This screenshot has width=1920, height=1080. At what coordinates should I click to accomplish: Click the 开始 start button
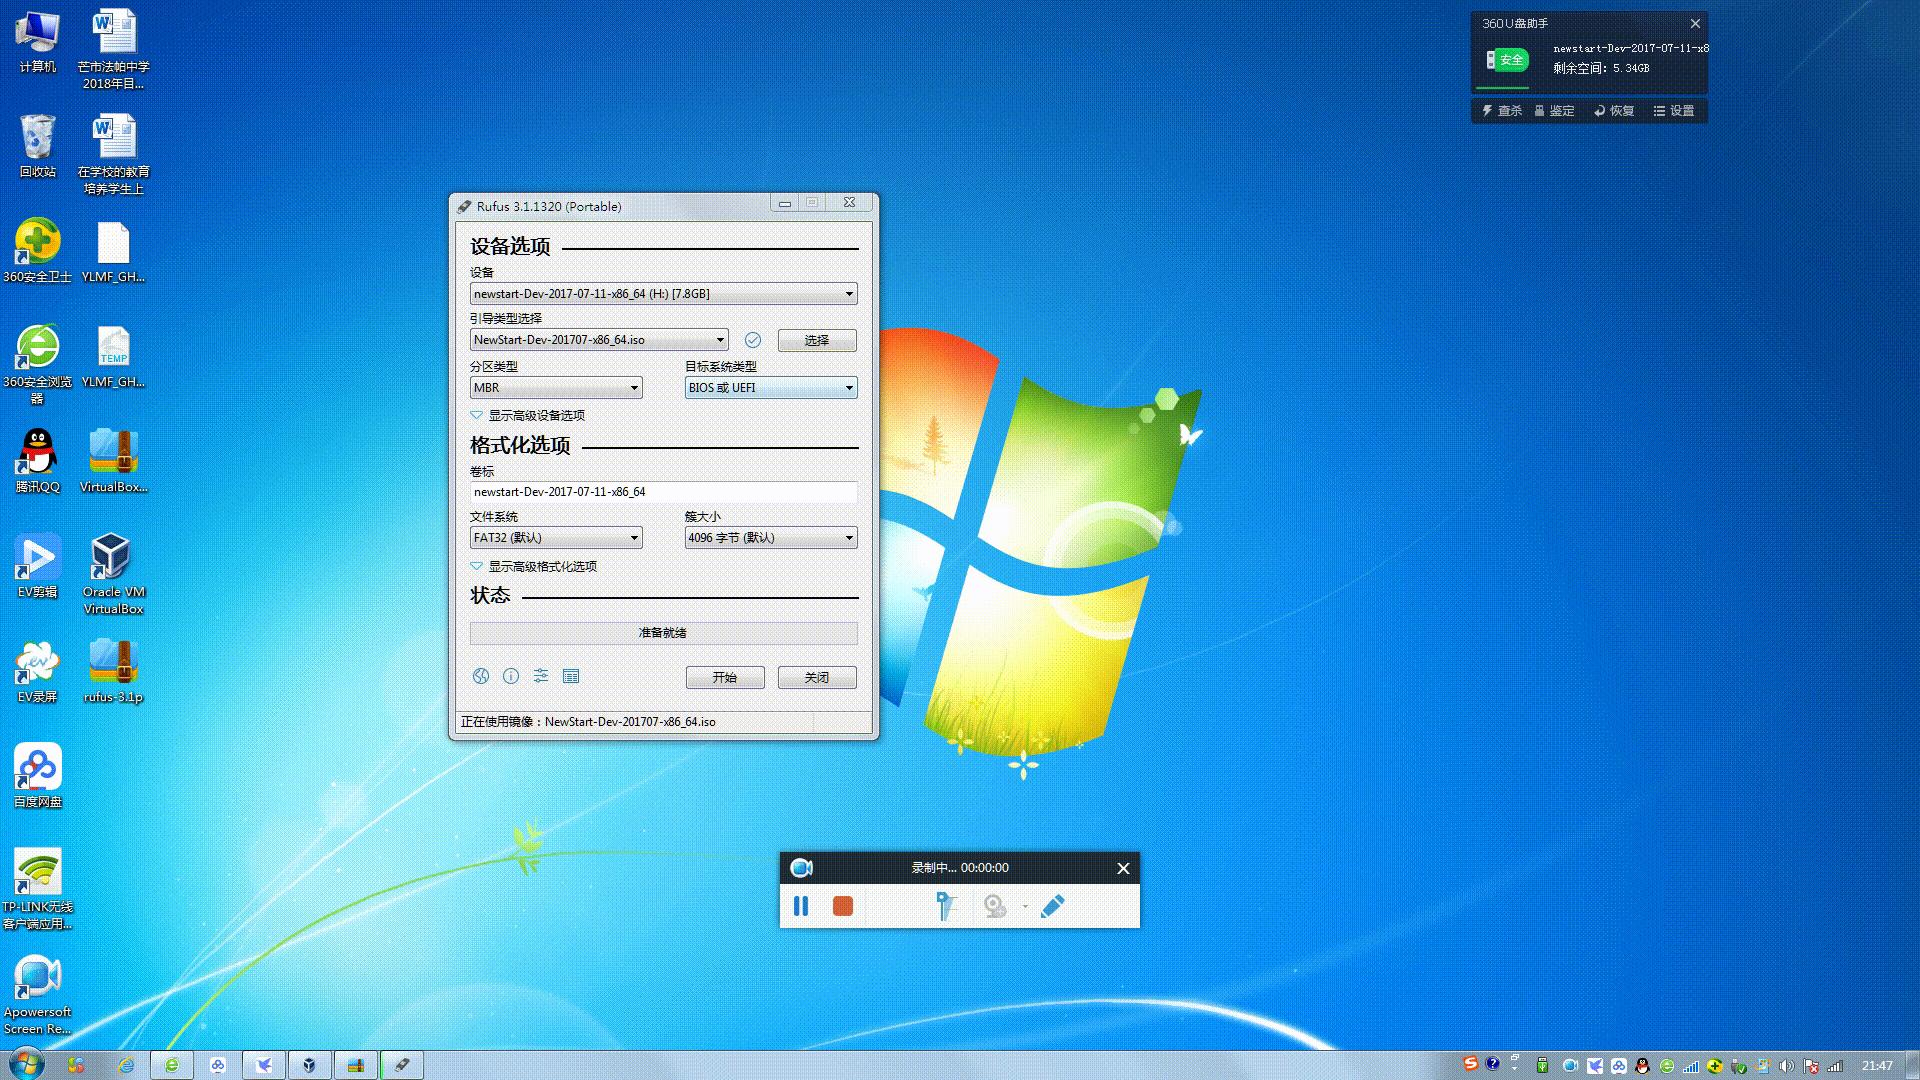click(725, 677)
